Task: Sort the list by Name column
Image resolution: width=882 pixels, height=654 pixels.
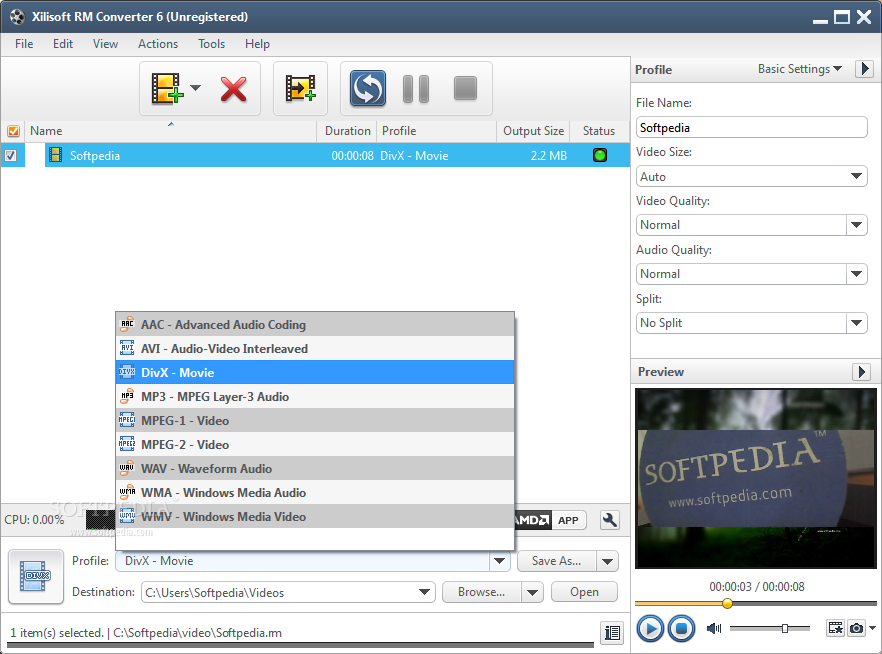Action: (x=170, y=131)
